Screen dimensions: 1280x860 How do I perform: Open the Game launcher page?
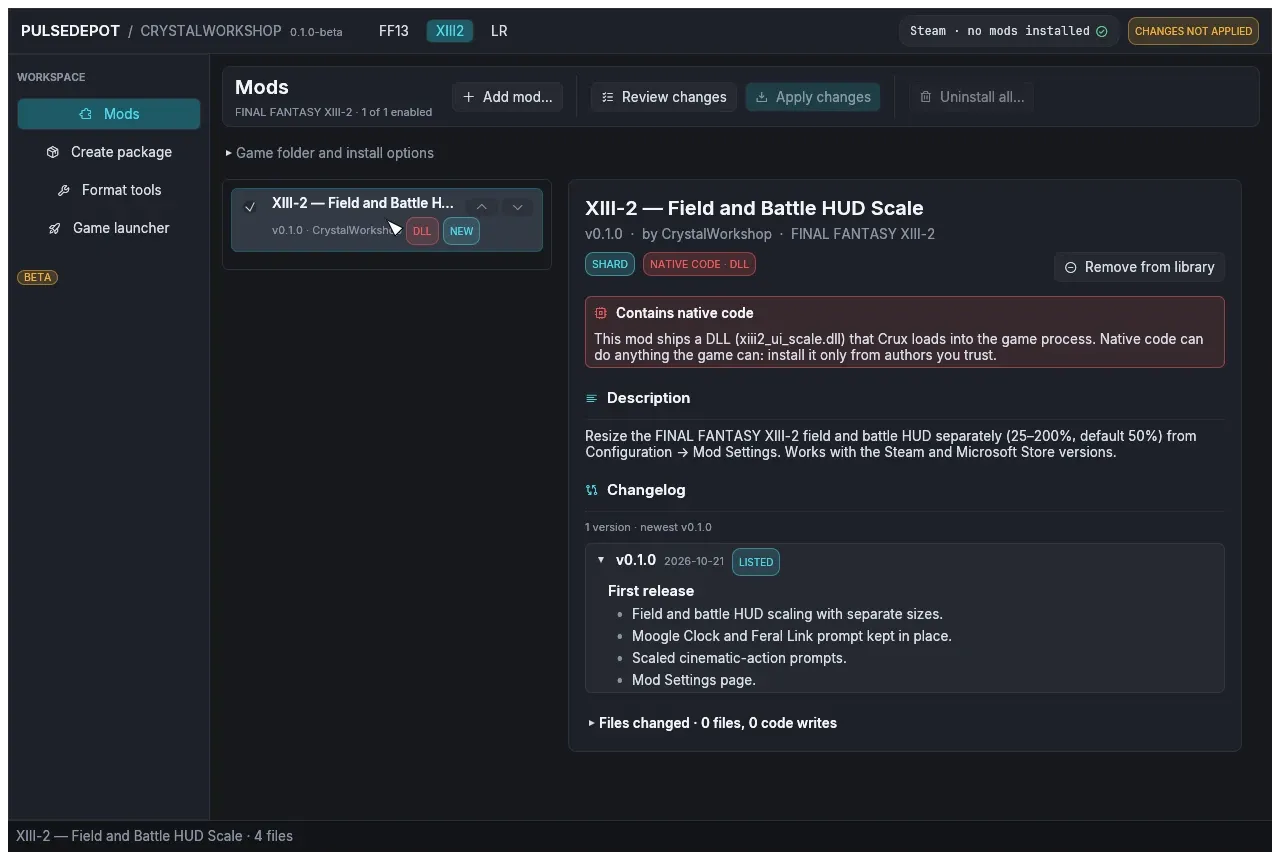[x=109, y=228]
